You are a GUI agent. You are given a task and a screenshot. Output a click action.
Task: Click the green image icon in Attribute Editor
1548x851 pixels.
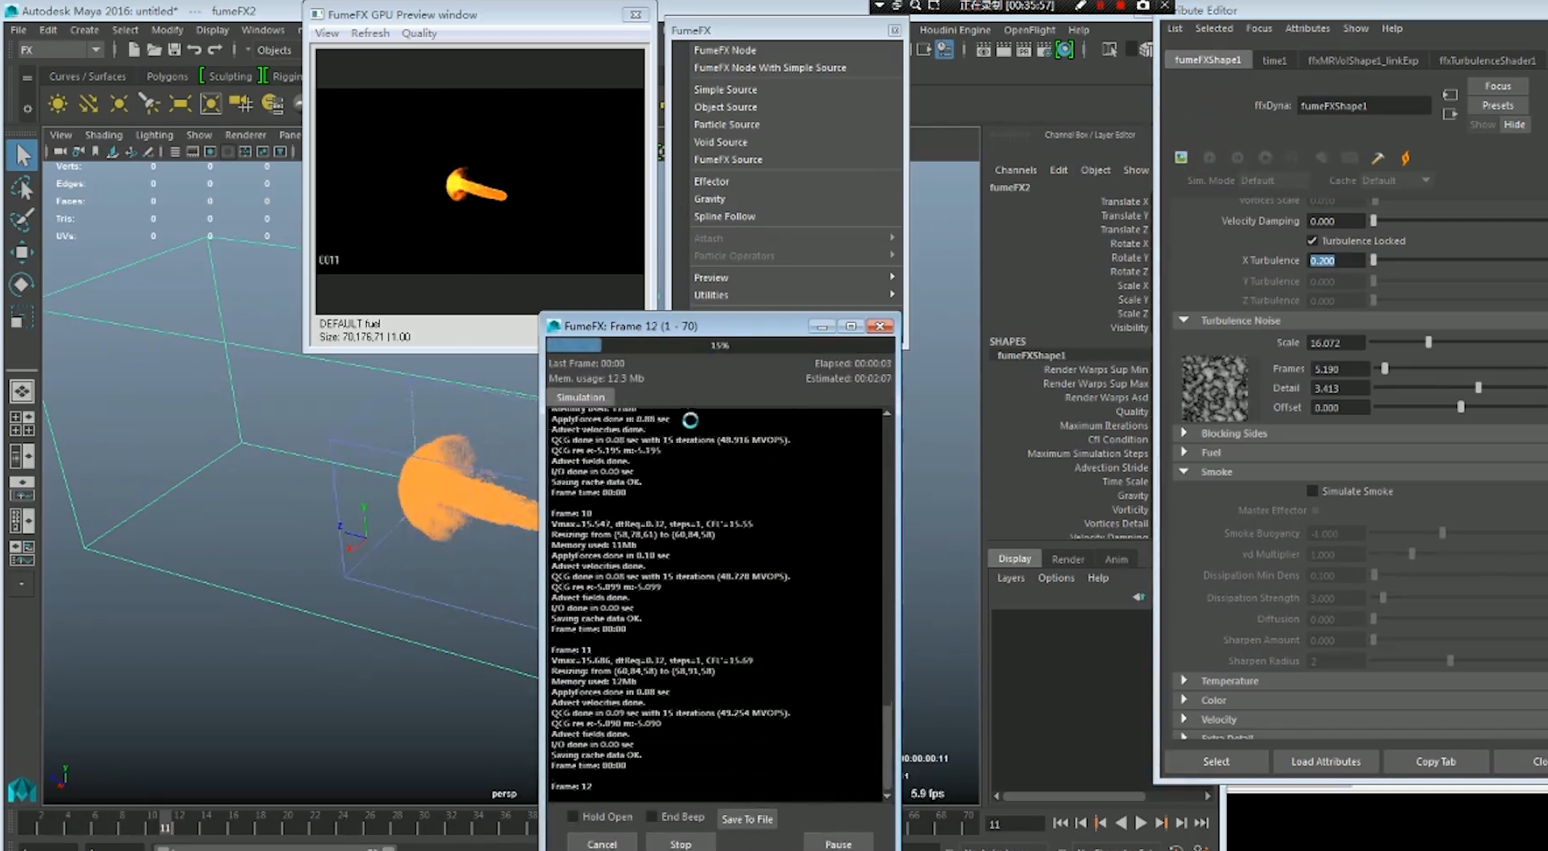click(1181, 158)
